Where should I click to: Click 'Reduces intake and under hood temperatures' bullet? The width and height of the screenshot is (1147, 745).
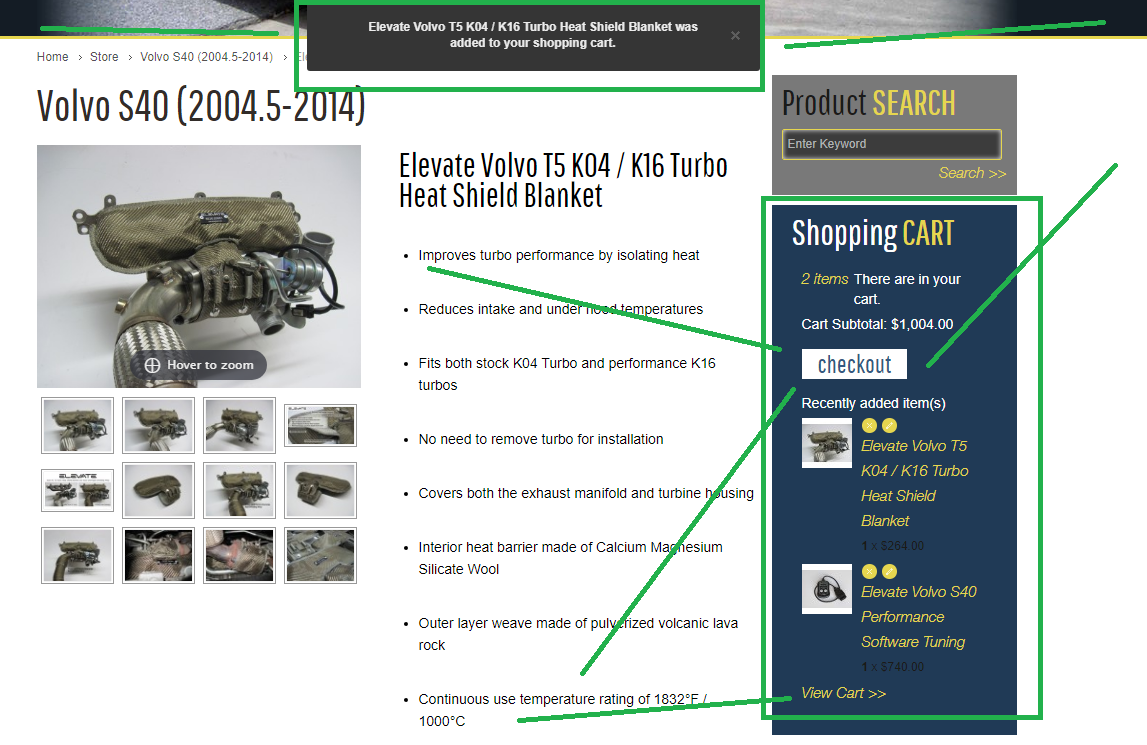560,310
